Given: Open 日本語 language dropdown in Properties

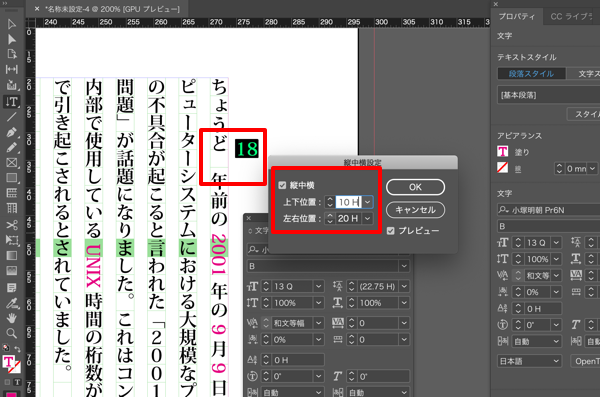Looking at the screenshot, I should pyautogui.click(x=529, y=361).
